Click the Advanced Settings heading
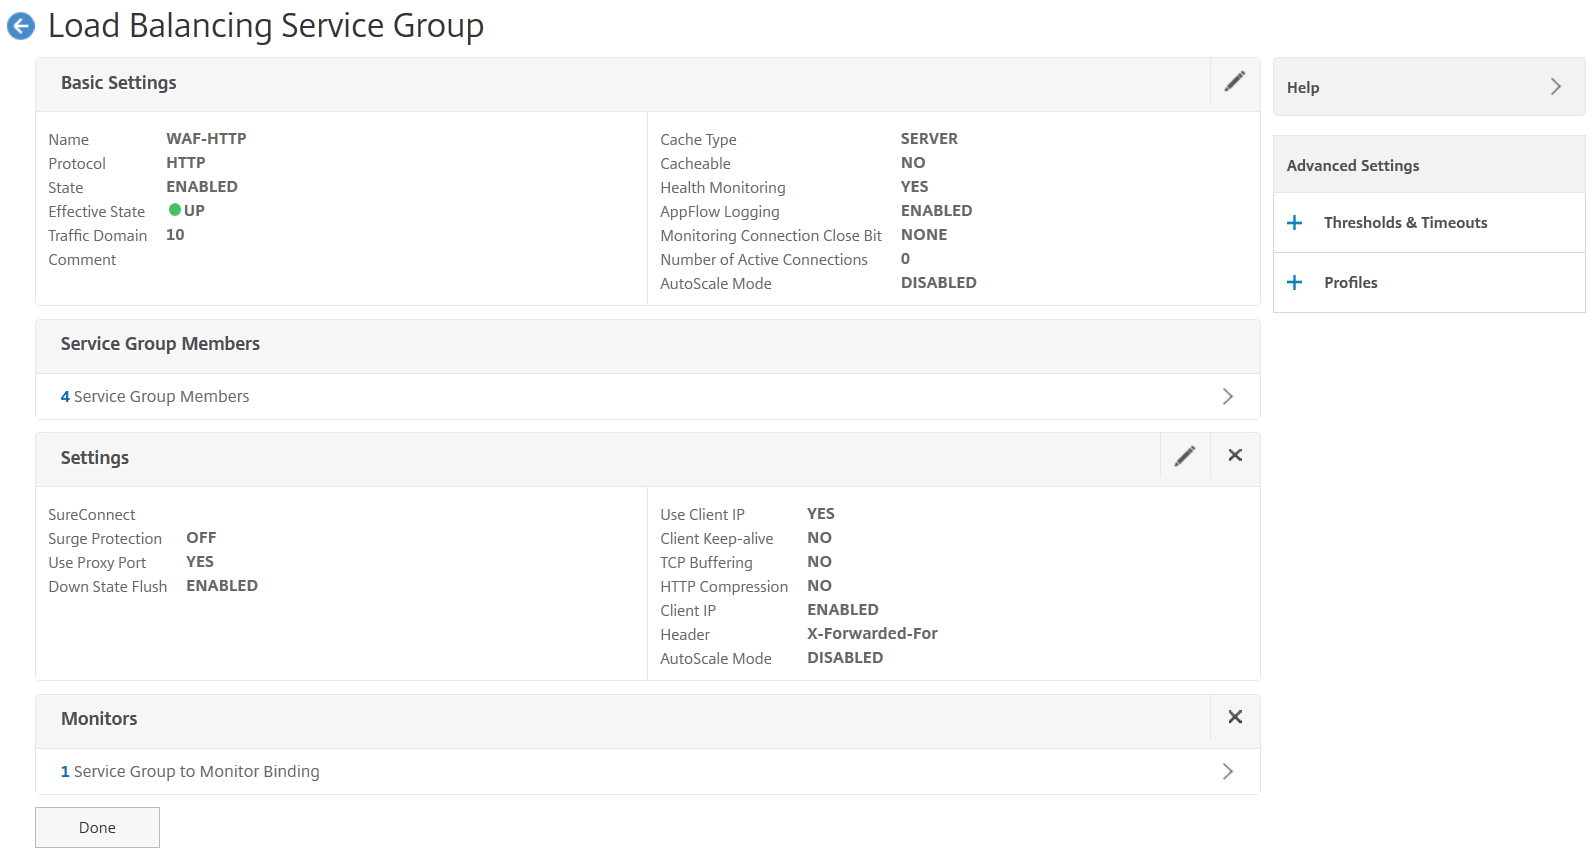The width and height of the screenshot is (1595, 856). (1352, 166)
